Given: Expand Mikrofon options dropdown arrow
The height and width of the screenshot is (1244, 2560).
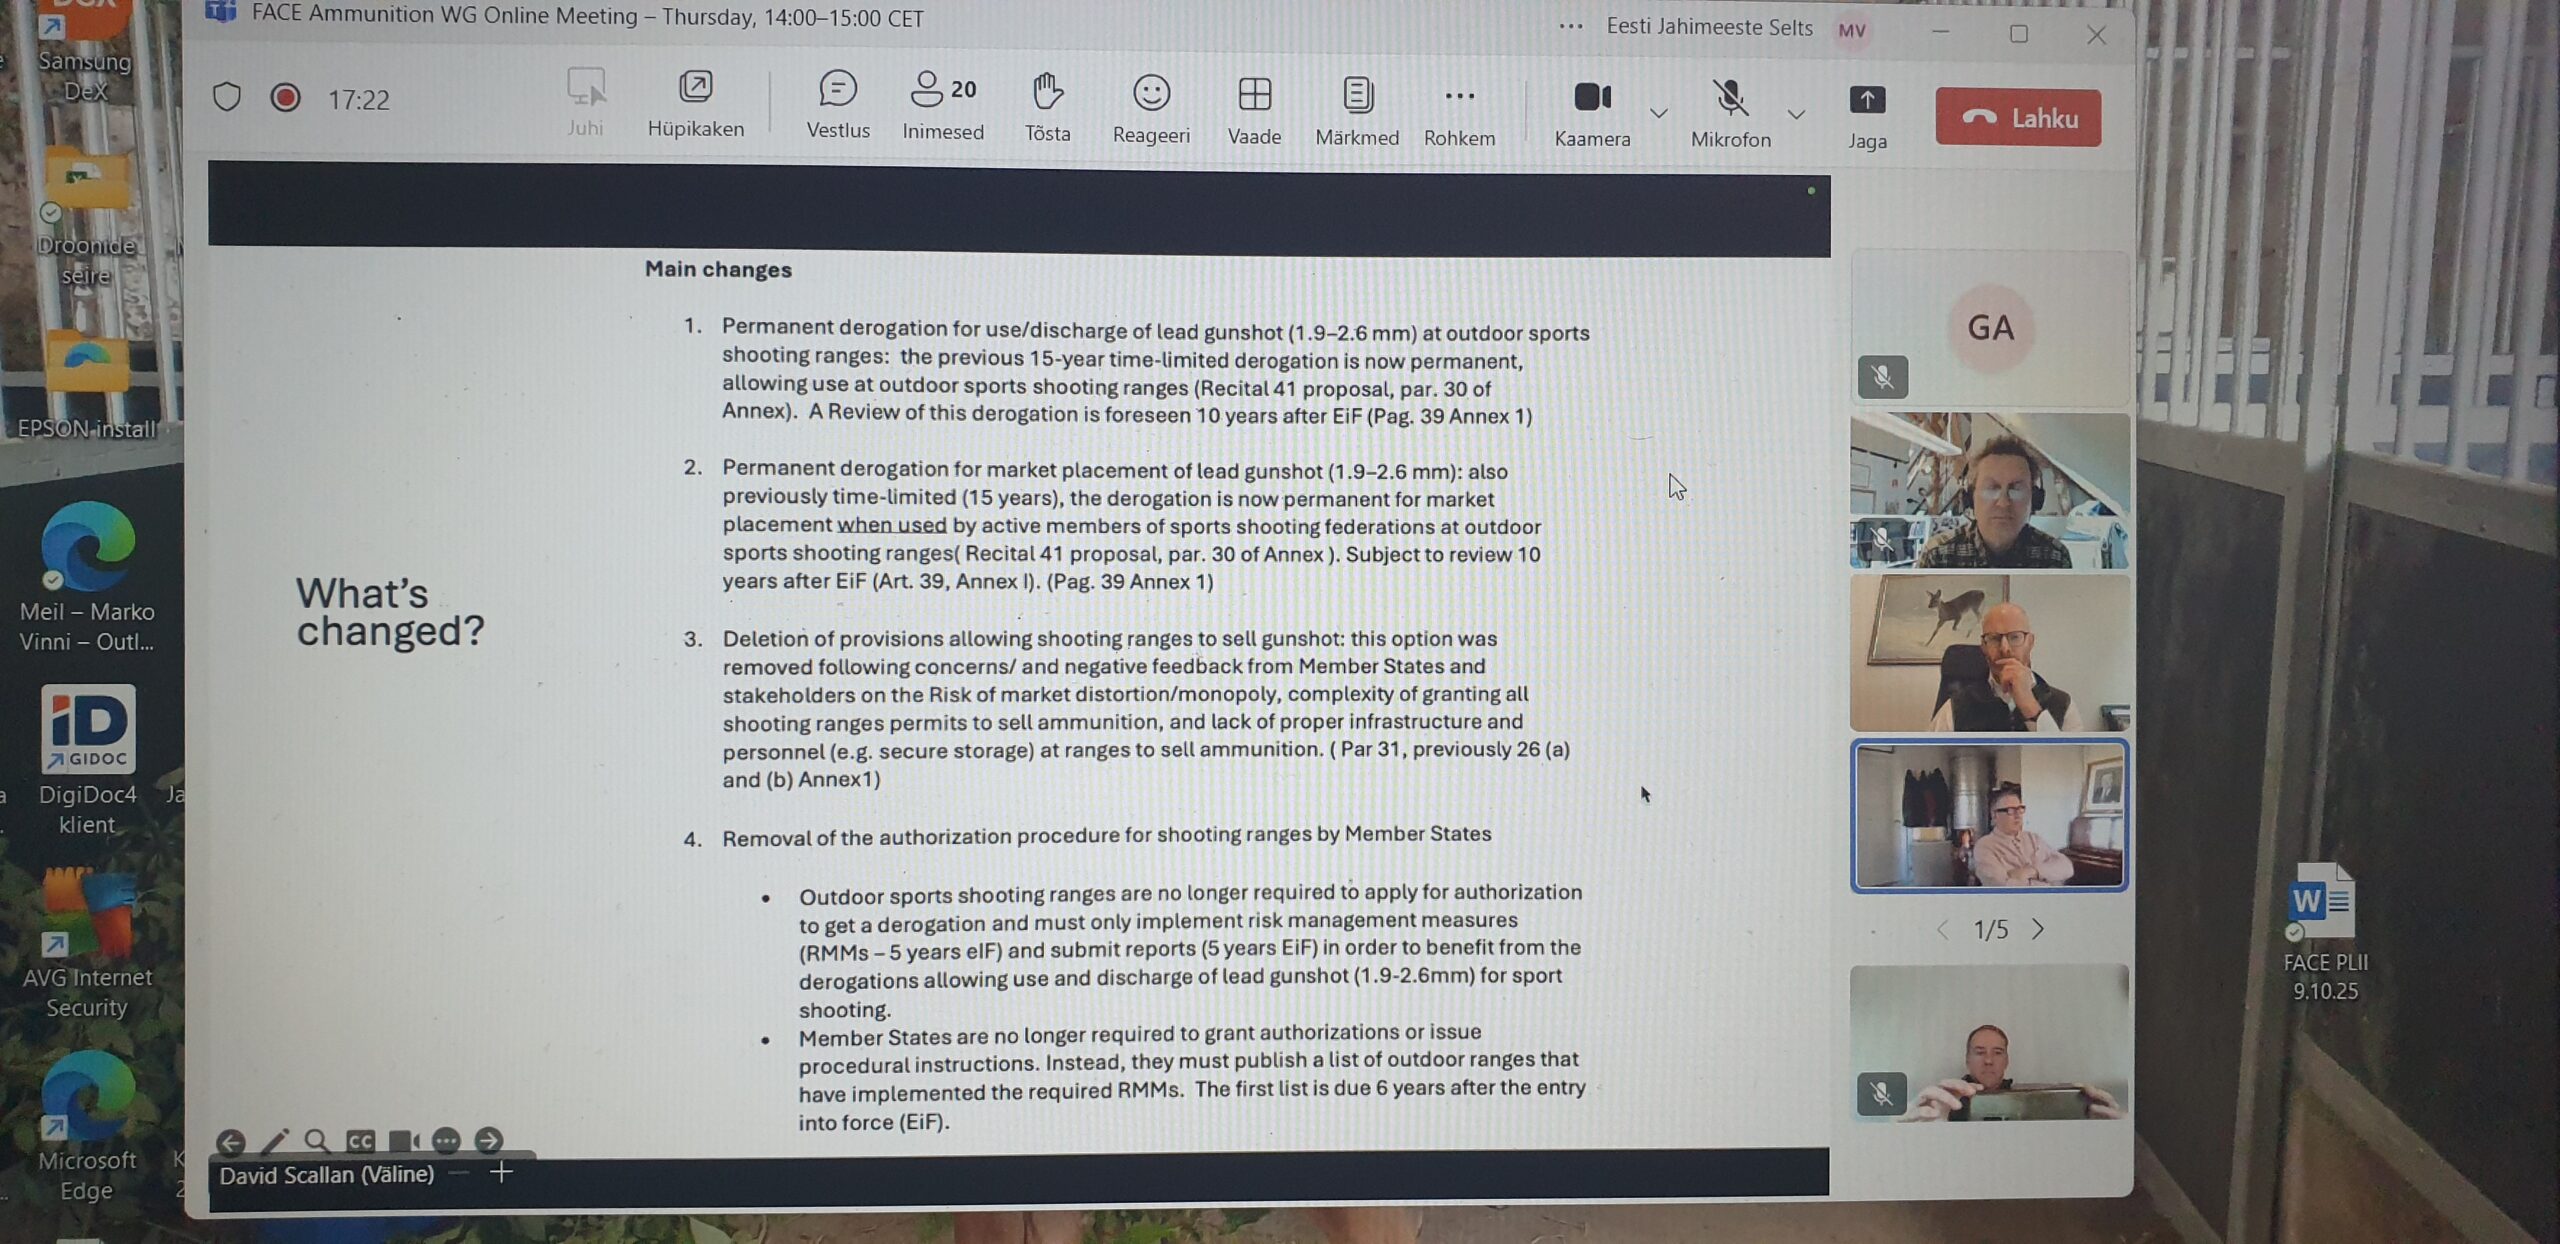Looking at the screenshot, I should tap(1796, 114).
